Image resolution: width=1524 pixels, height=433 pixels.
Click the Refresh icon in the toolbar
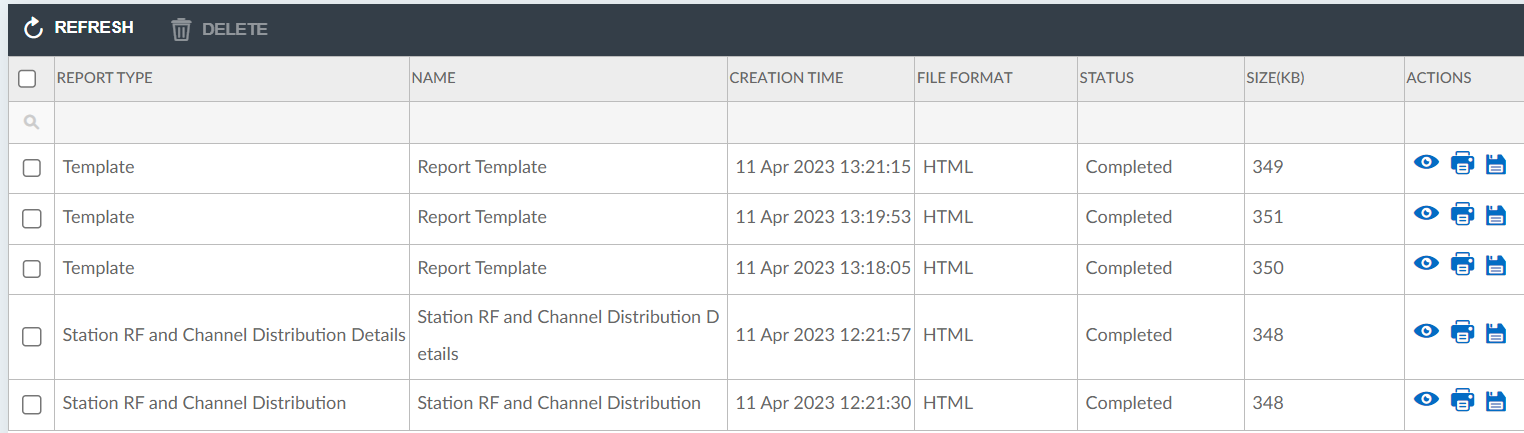click(x=34, y=28)
